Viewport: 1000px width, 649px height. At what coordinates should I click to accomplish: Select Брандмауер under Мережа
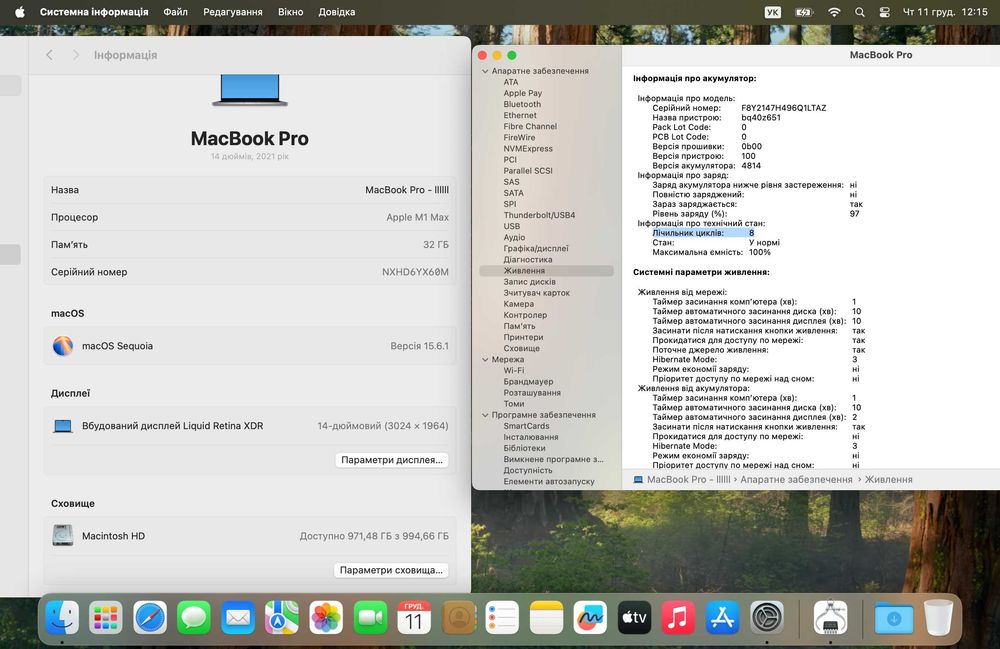click(528, 382)
